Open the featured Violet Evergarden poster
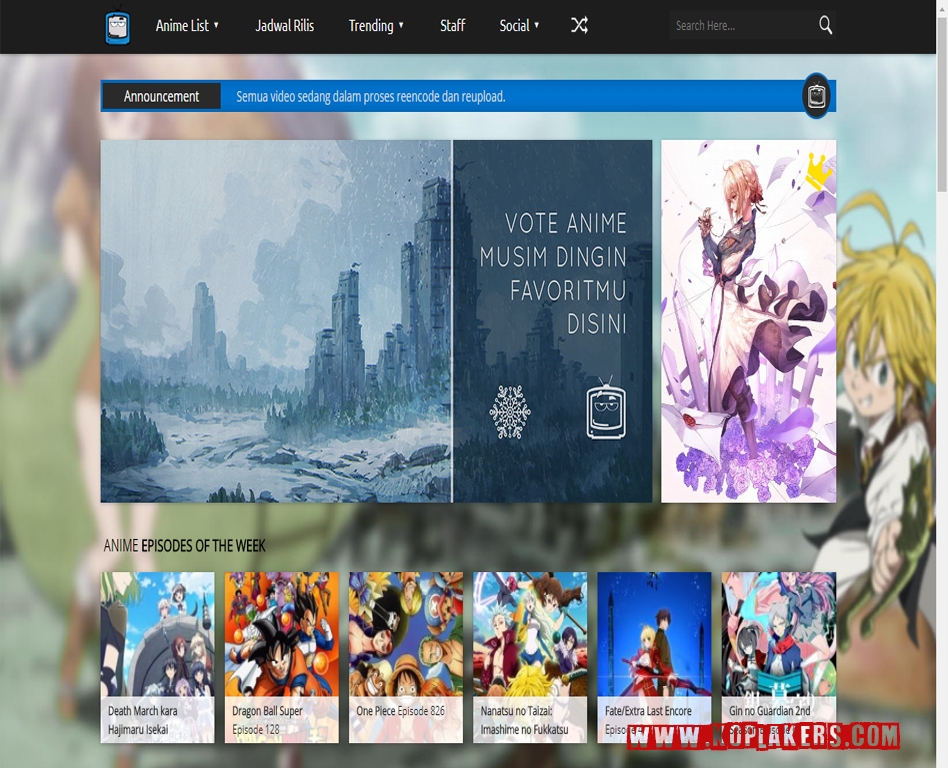Image resolution: width=948 pixels, height=768 pixels. click(x=748, y=321)
